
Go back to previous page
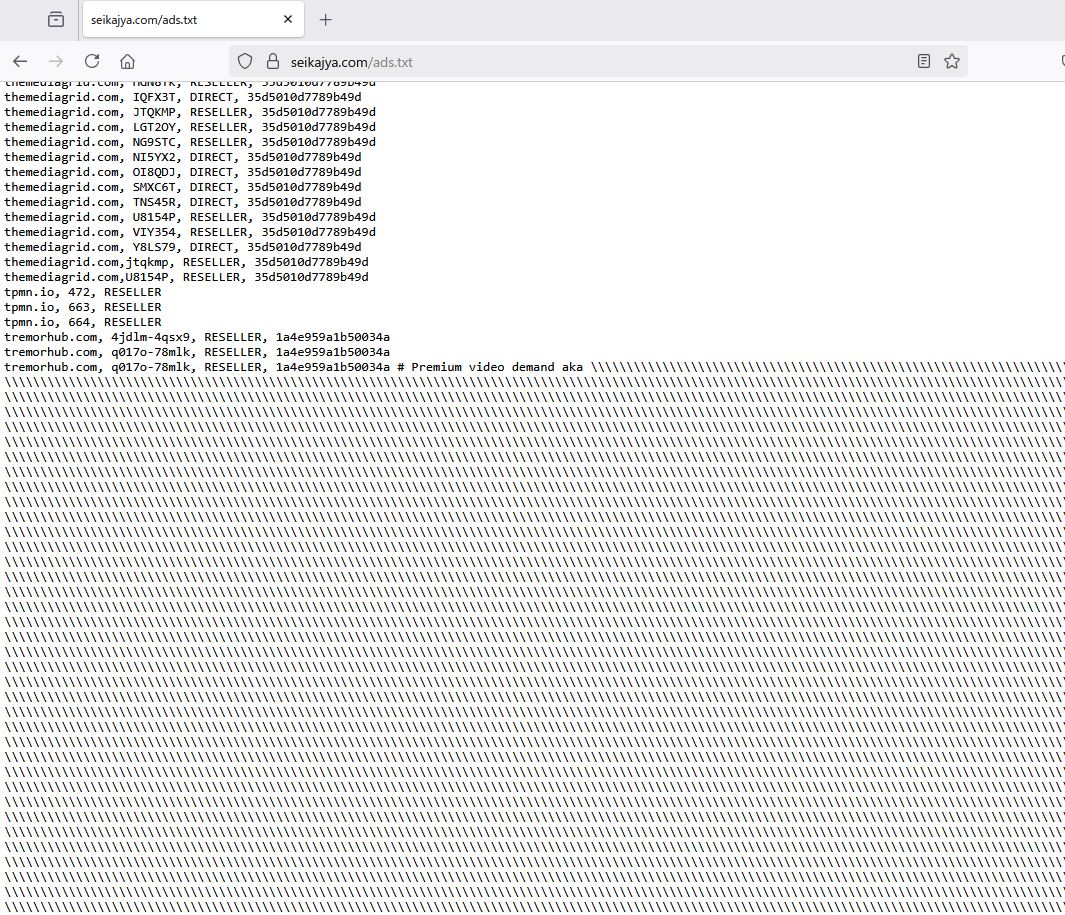click(20, 62)
